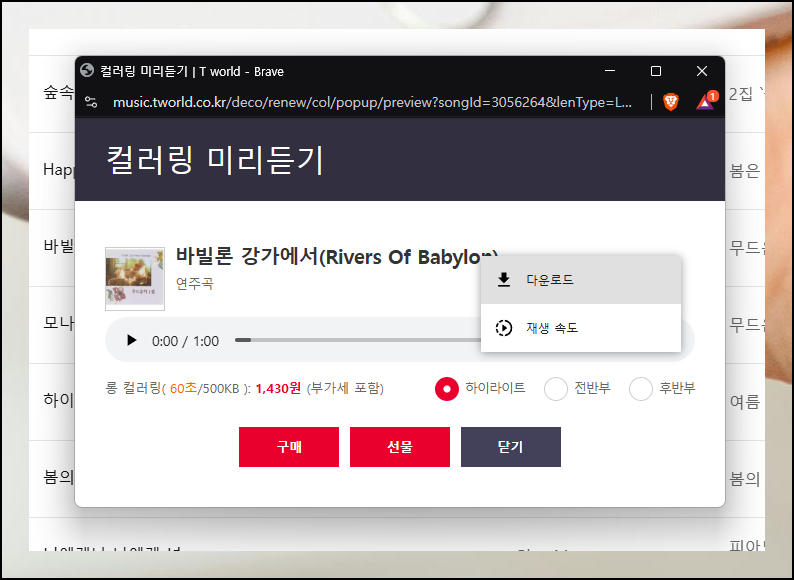Click the 컬러링 미리듣기 header title

[x=215, y=160]
